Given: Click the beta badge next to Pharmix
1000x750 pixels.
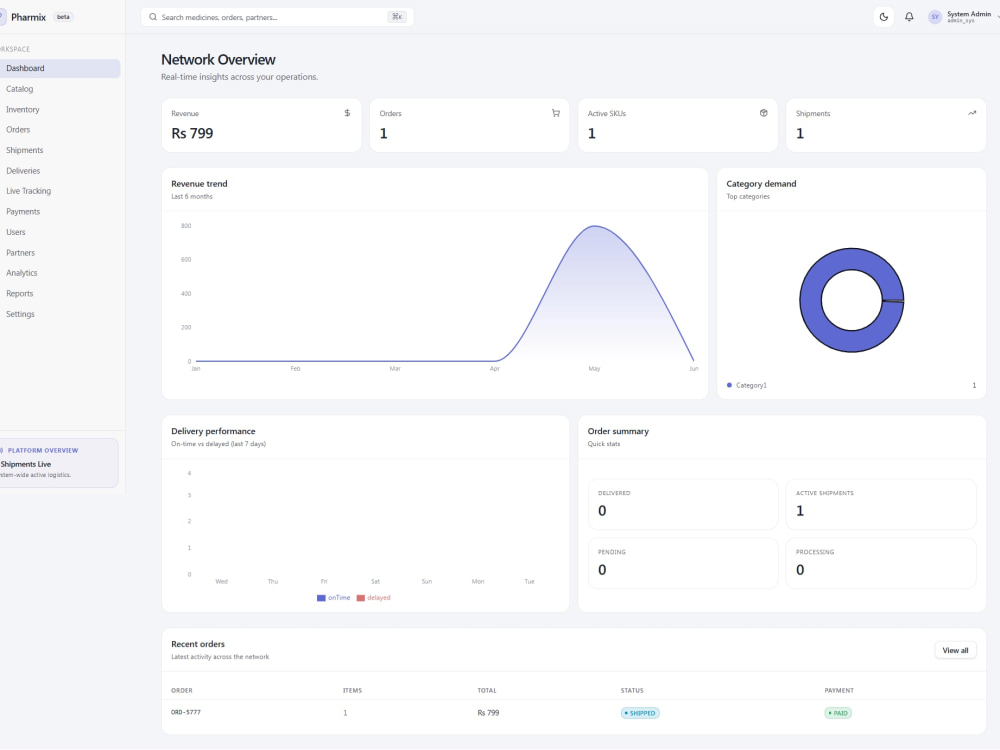Looking at the screenshot, I should (x=63, y=17).
